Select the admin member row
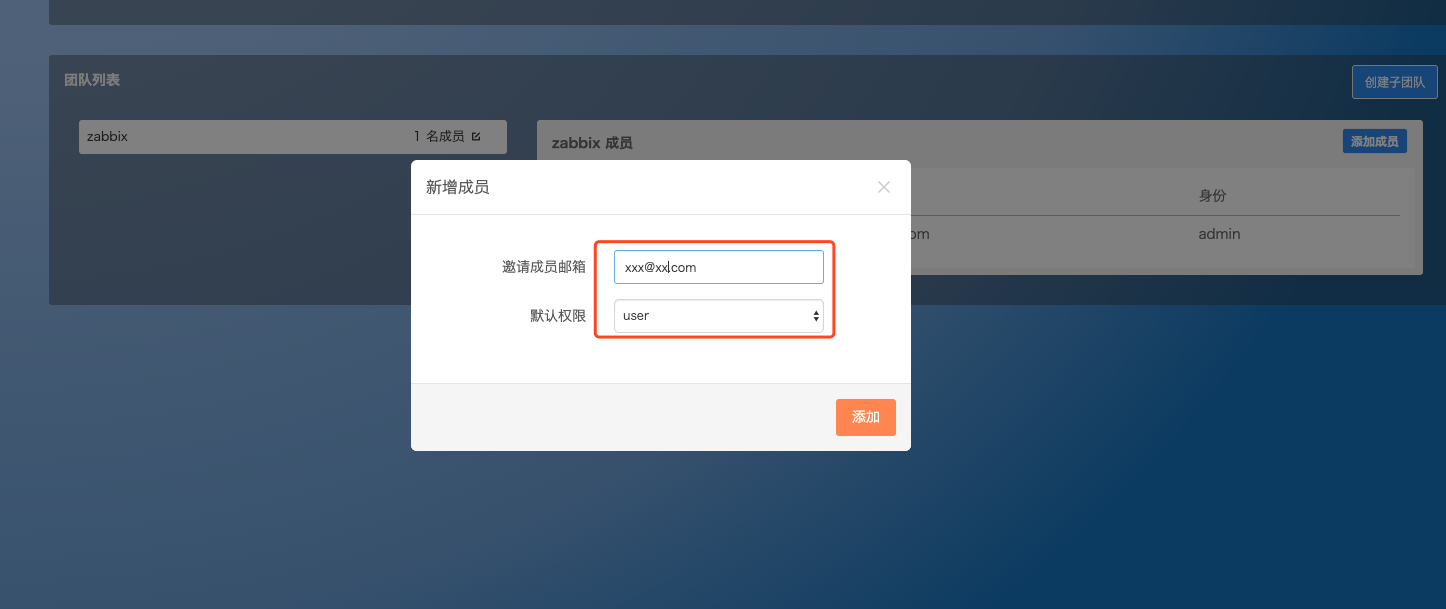 (1218, 233)
